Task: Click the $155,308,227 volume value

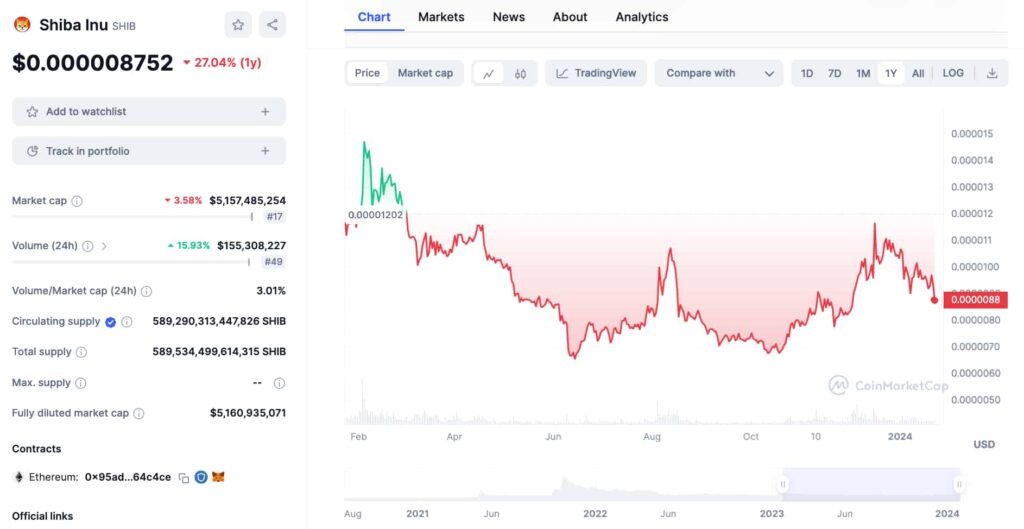Action: 251,246
